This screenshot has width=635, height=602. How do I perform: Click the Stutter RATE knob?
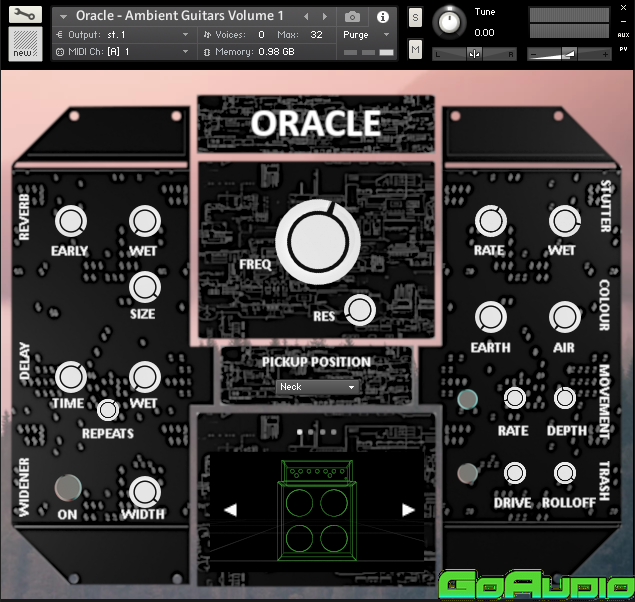490,221
